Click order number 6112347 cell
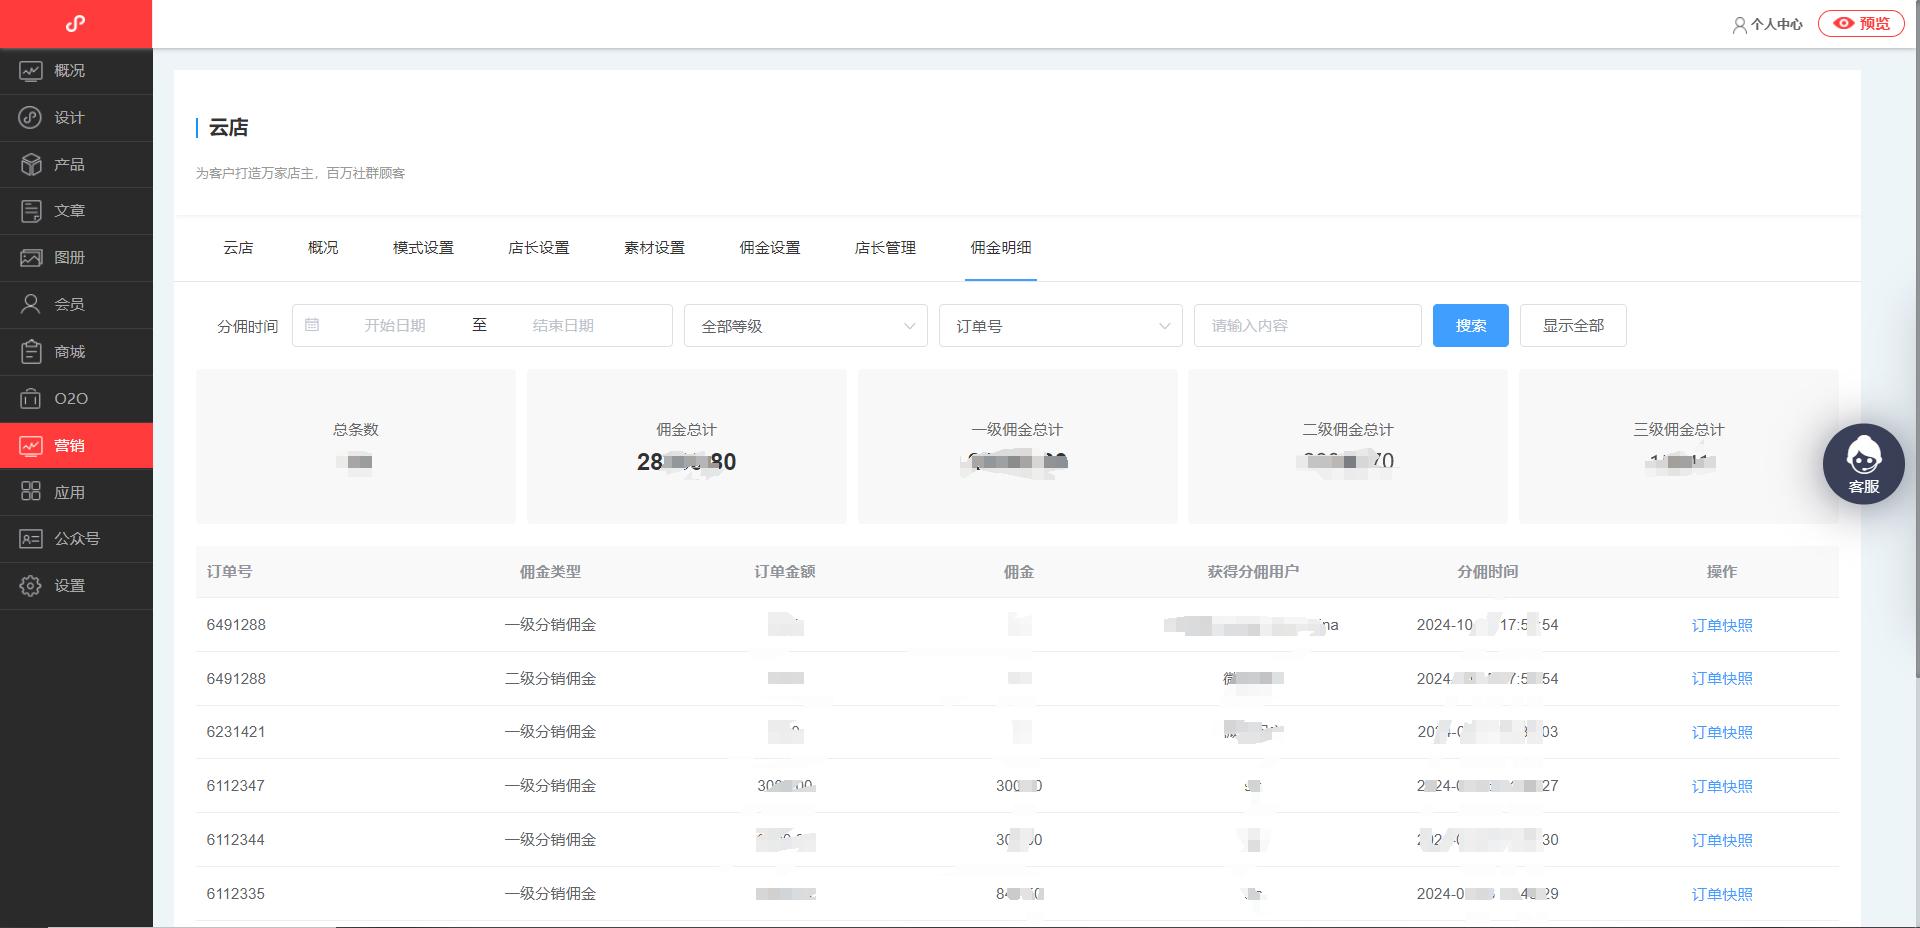Screen dimensions: 1920x928 [x=236, y=786]
